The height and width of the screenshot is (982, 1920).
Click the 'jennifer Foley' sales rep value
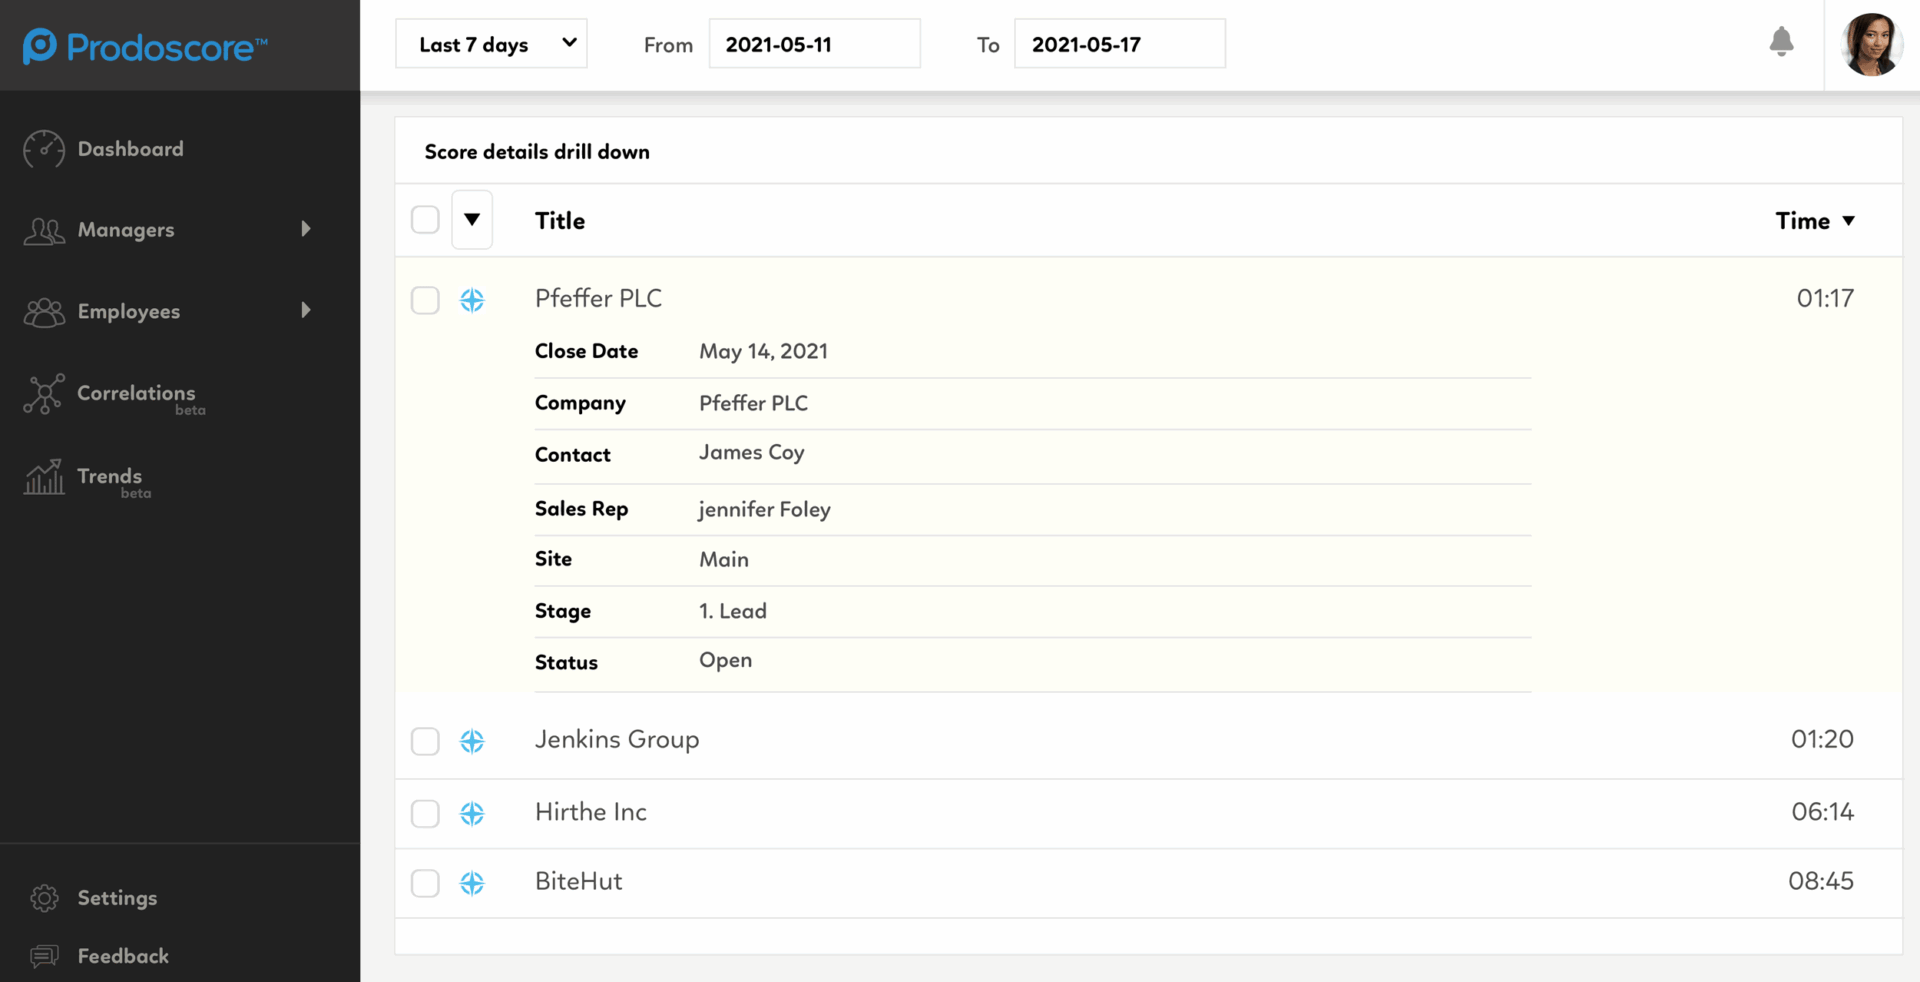tap(764, 509)
